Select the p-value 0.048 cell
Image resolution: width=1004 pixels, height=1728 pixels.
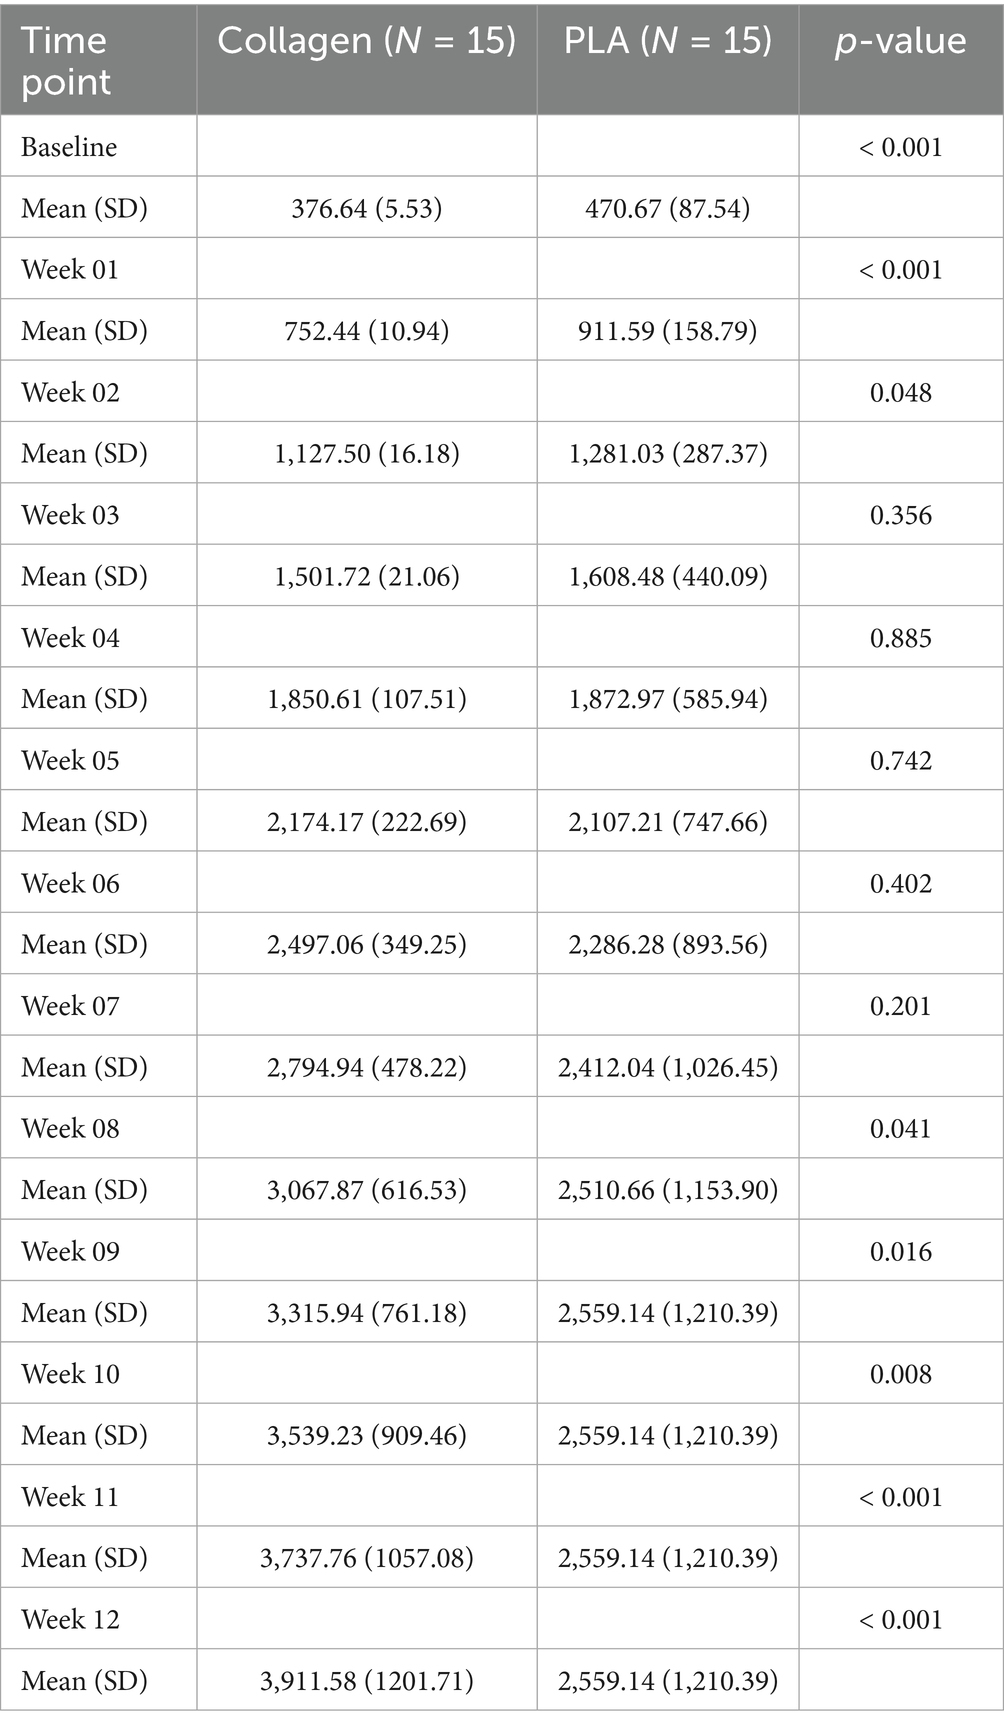(x=900, y=392)
